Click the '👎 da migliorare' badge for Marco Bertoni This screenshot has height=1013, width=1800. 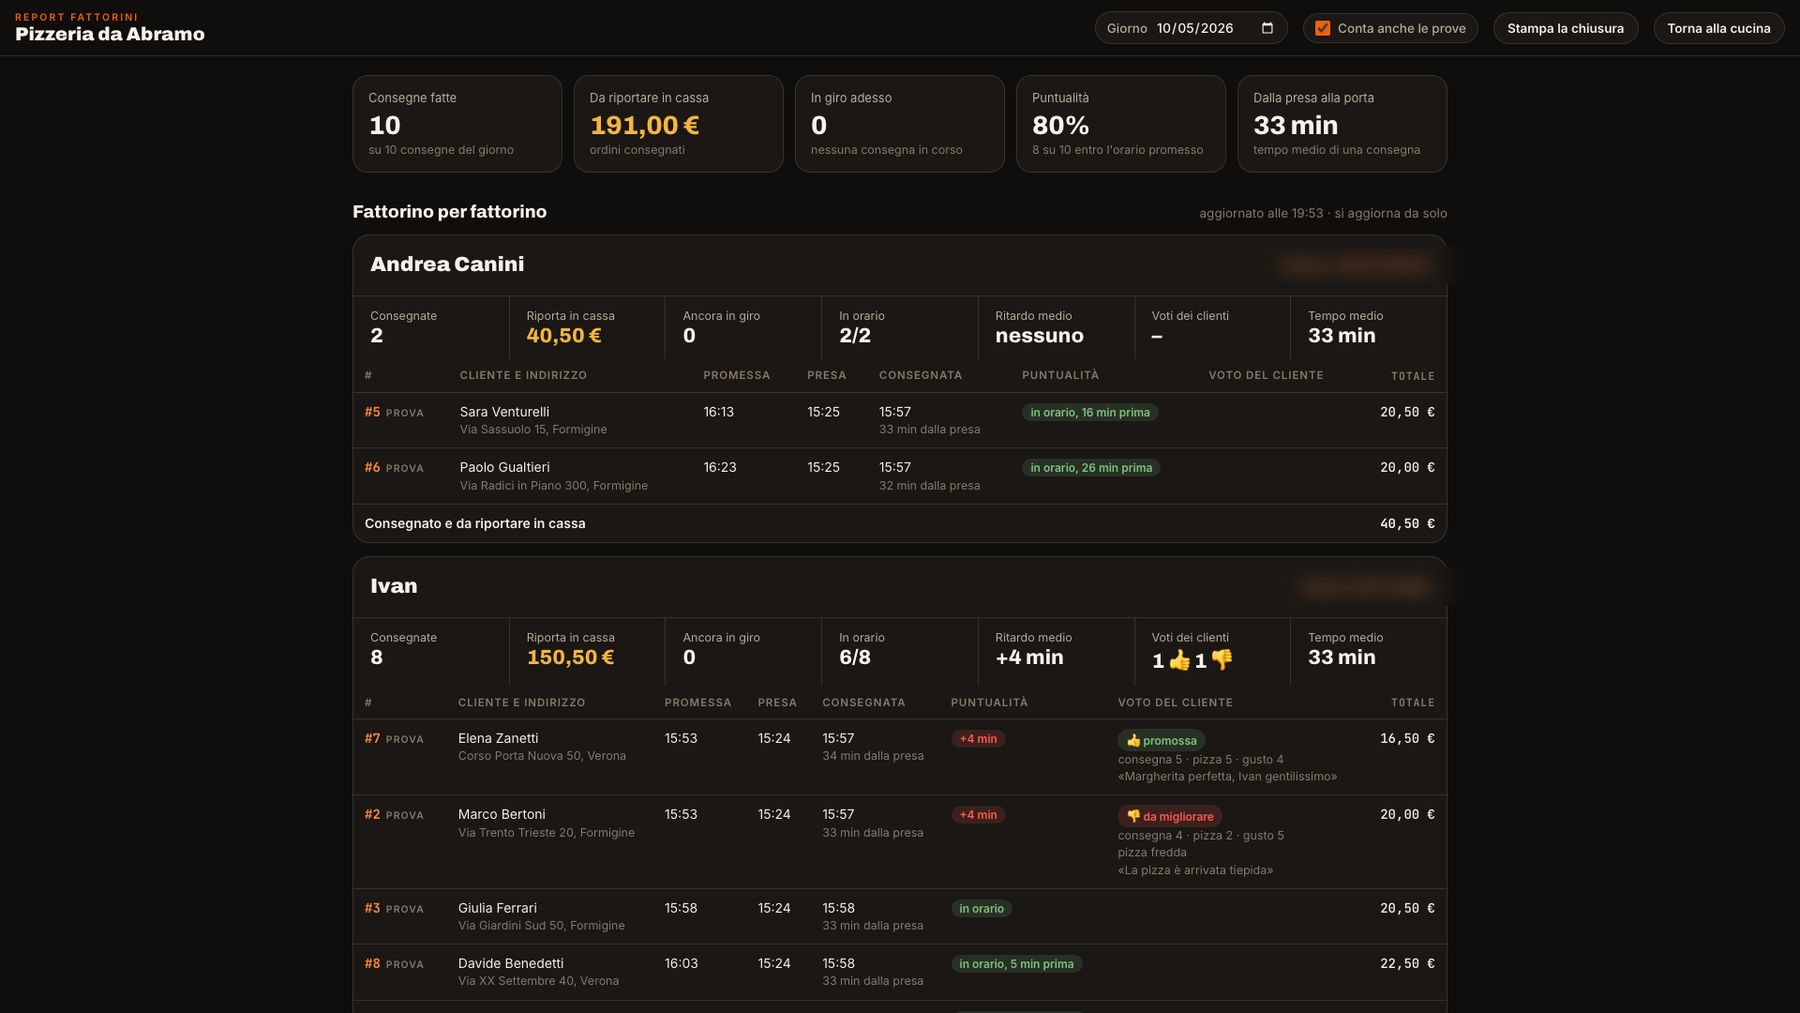coord(1169,816)
